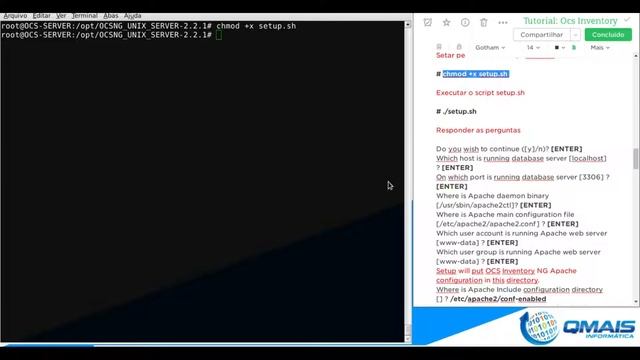This screenshot has height=360, width=640.
Task: Open the Ver menu in terminal
Action: pos(61,16)
